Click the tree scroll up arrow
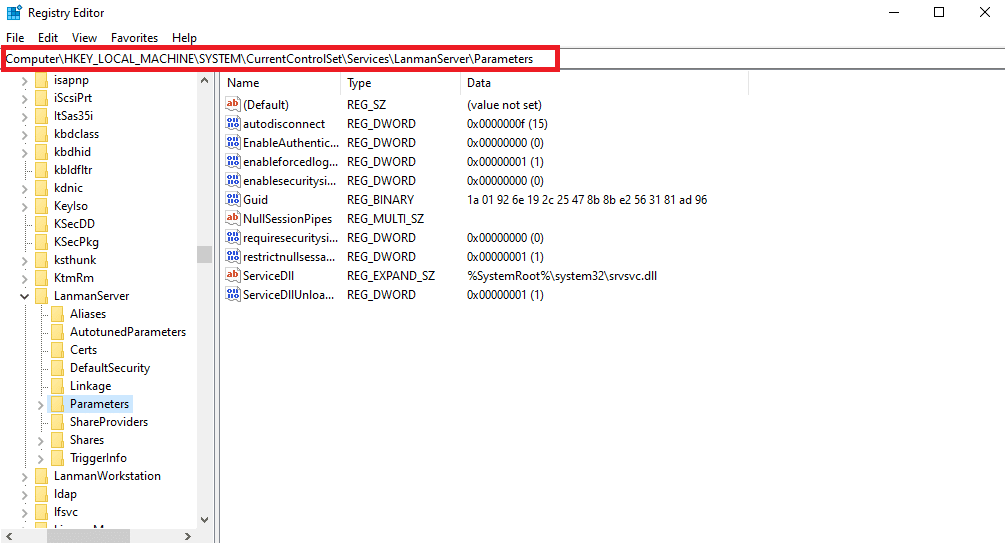 tap(204, 80)
